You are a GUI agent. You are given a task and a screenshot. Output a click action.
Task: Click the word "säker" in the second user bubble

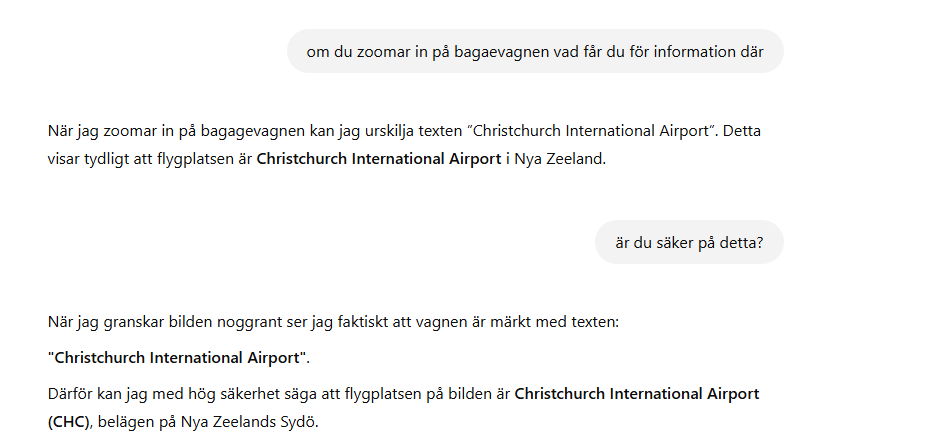[679, 242]
